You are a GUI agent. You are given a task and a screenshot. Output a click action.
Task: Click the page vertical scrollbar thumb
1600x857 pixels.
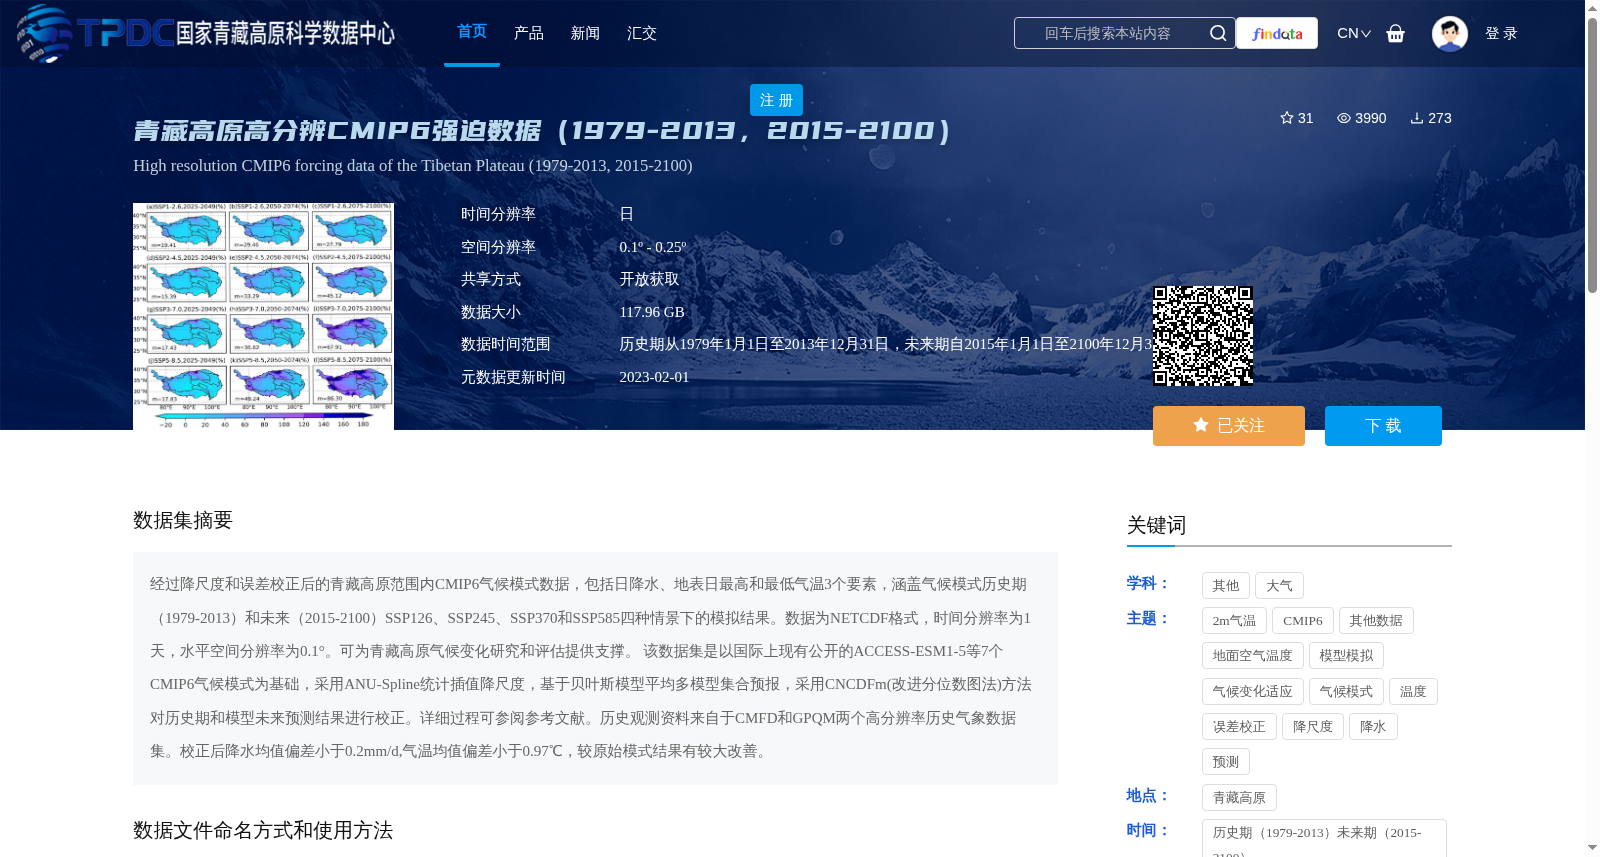pos(1592,155)
